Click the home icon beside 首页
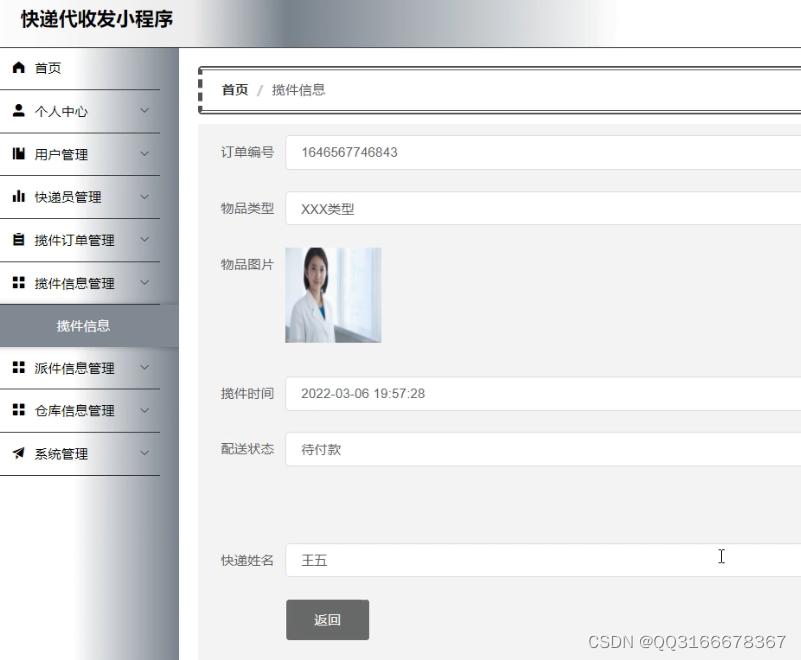This screenshot has height=660, width=801. [17, 68]
